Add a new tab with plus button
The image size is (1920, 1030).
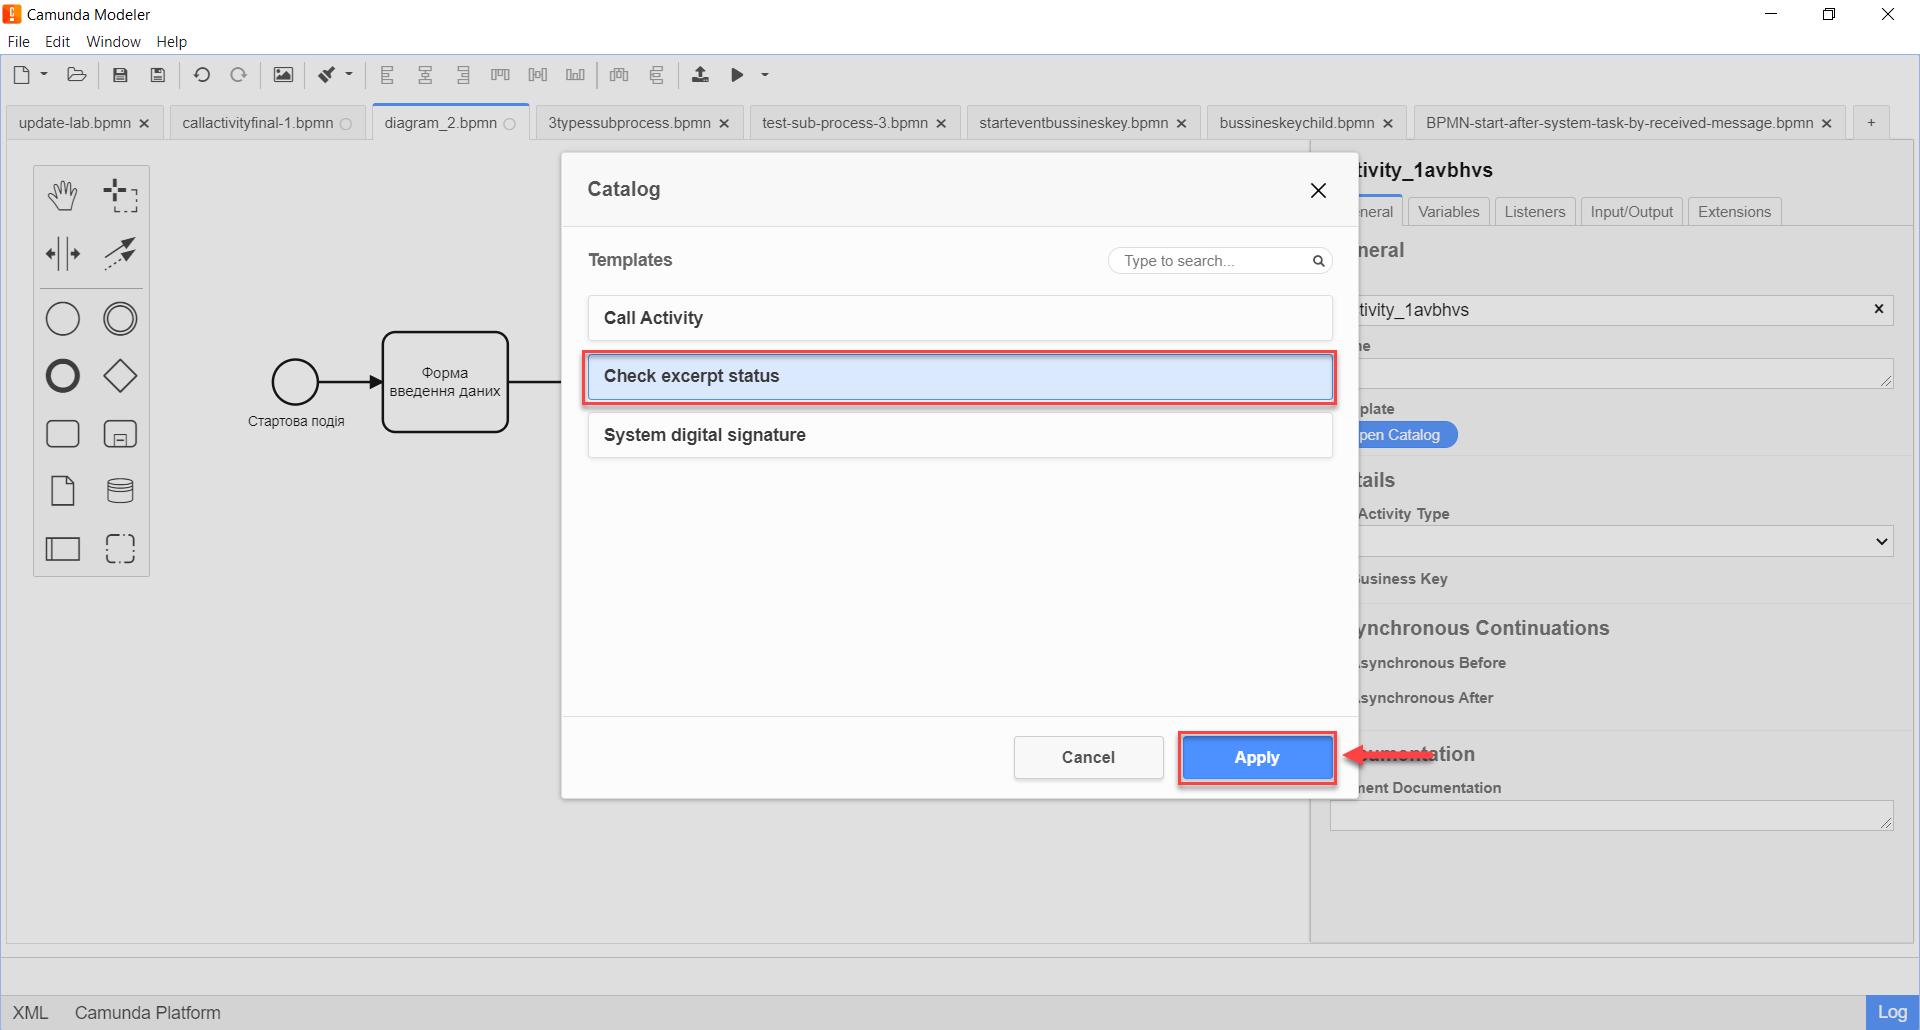1871,123
